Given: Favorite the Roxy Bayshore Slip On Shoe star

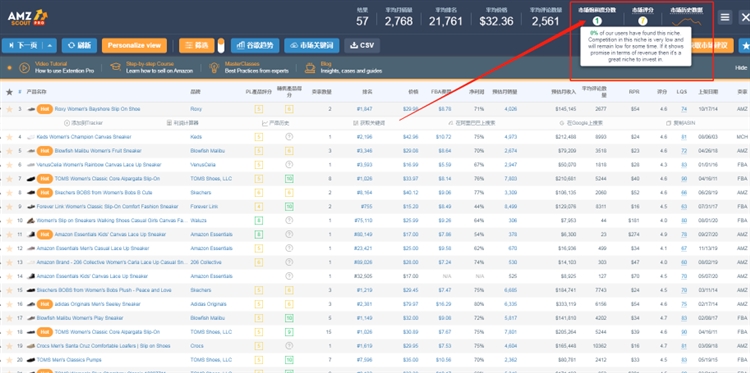Looking at the screenshot, I should point(9,109).
